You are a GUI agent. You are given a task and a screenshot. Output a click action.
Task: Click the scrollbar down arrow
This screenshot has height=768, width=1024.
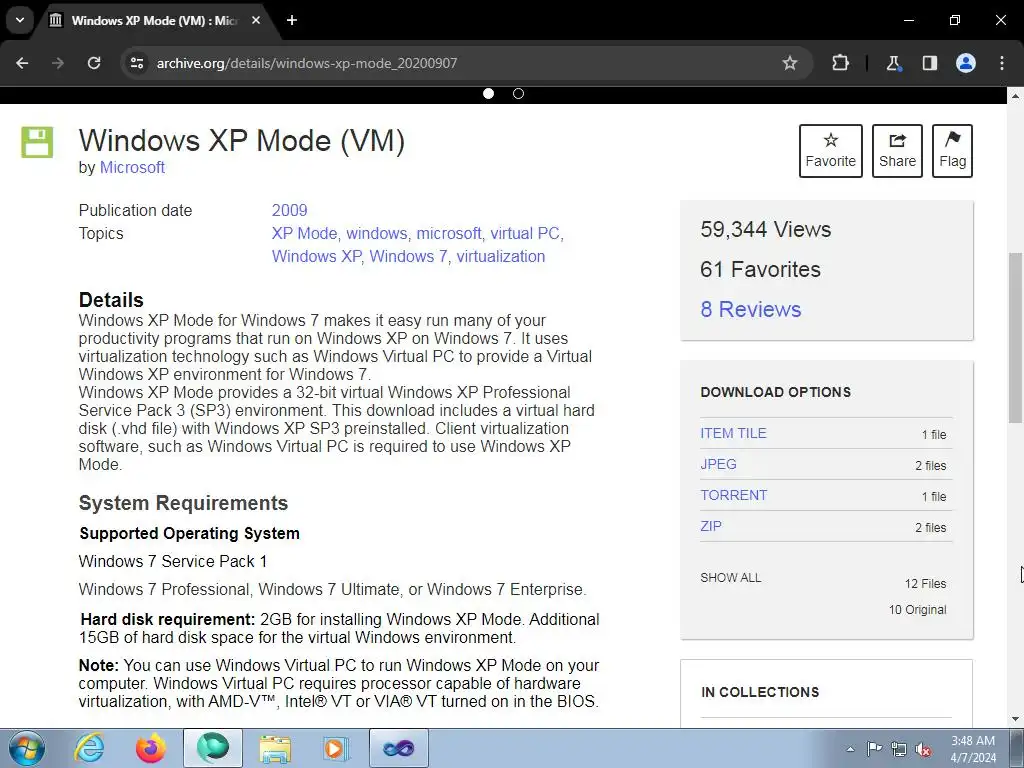point(1015,719)
